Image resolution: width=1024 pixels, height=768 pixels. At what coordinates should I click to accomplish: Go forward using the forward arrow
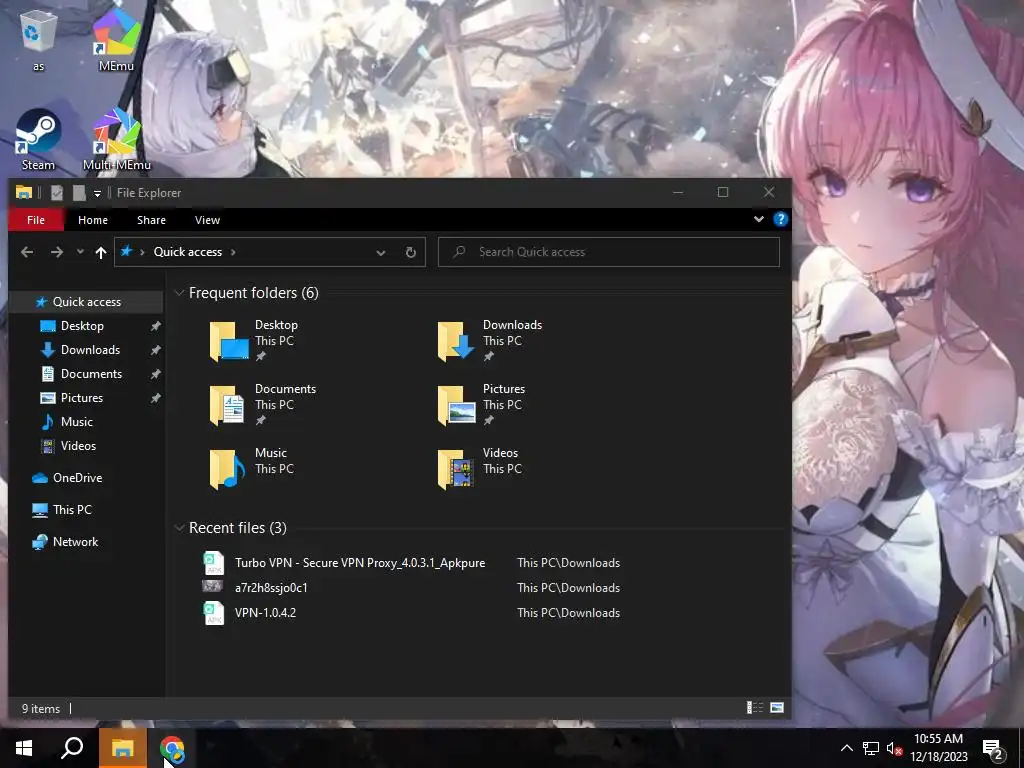(x=57, y=252)
